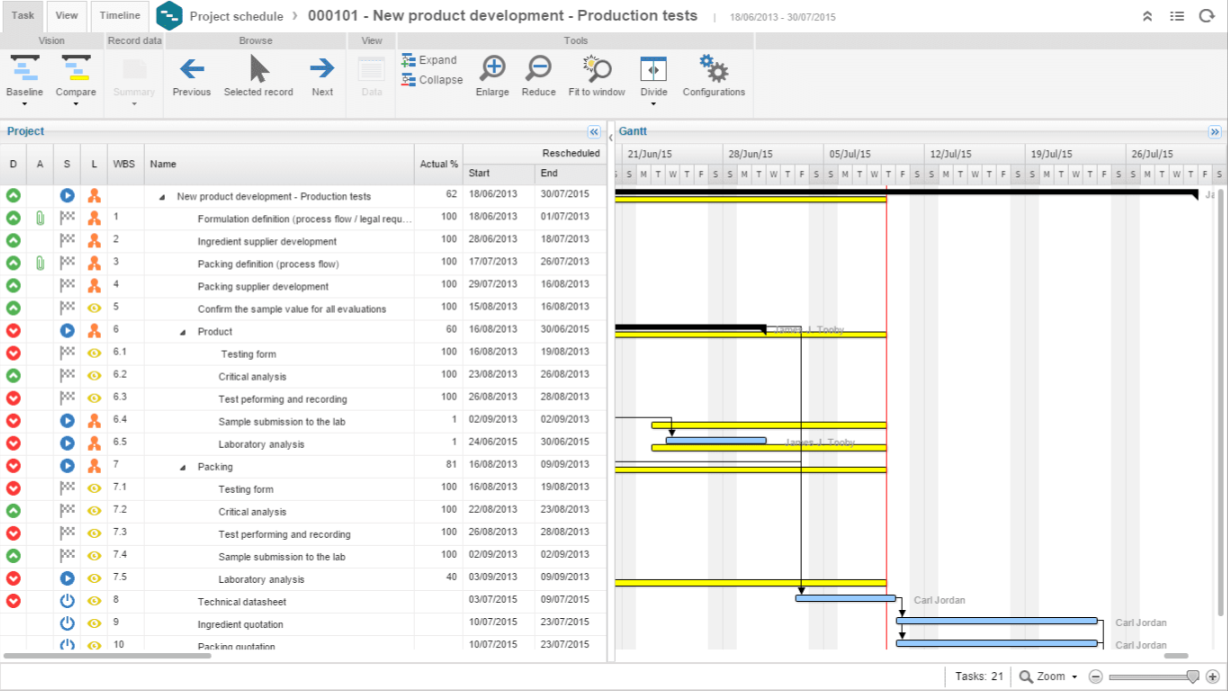Click the refresh icon in title bar
The image size is (1228, 691).
coord(1206,16)
